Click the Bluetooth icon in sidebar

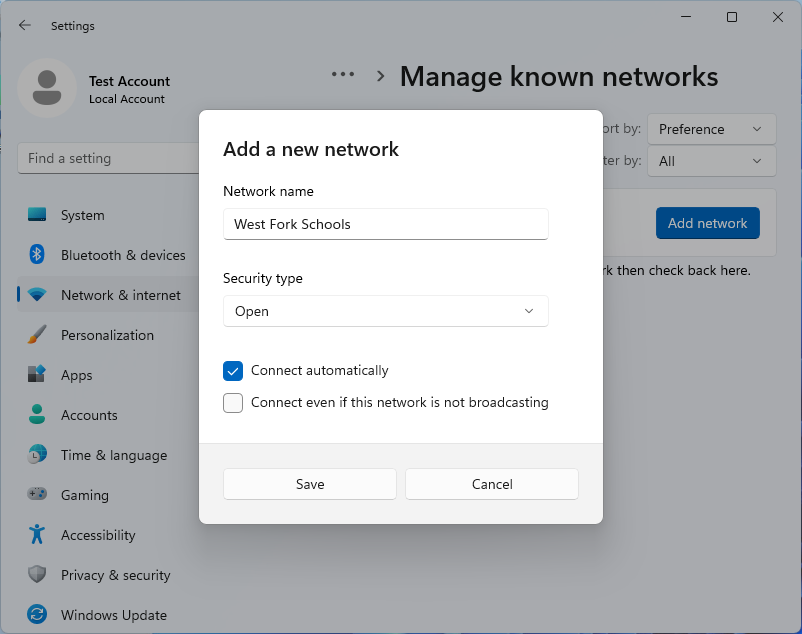(x=37, y=255)
